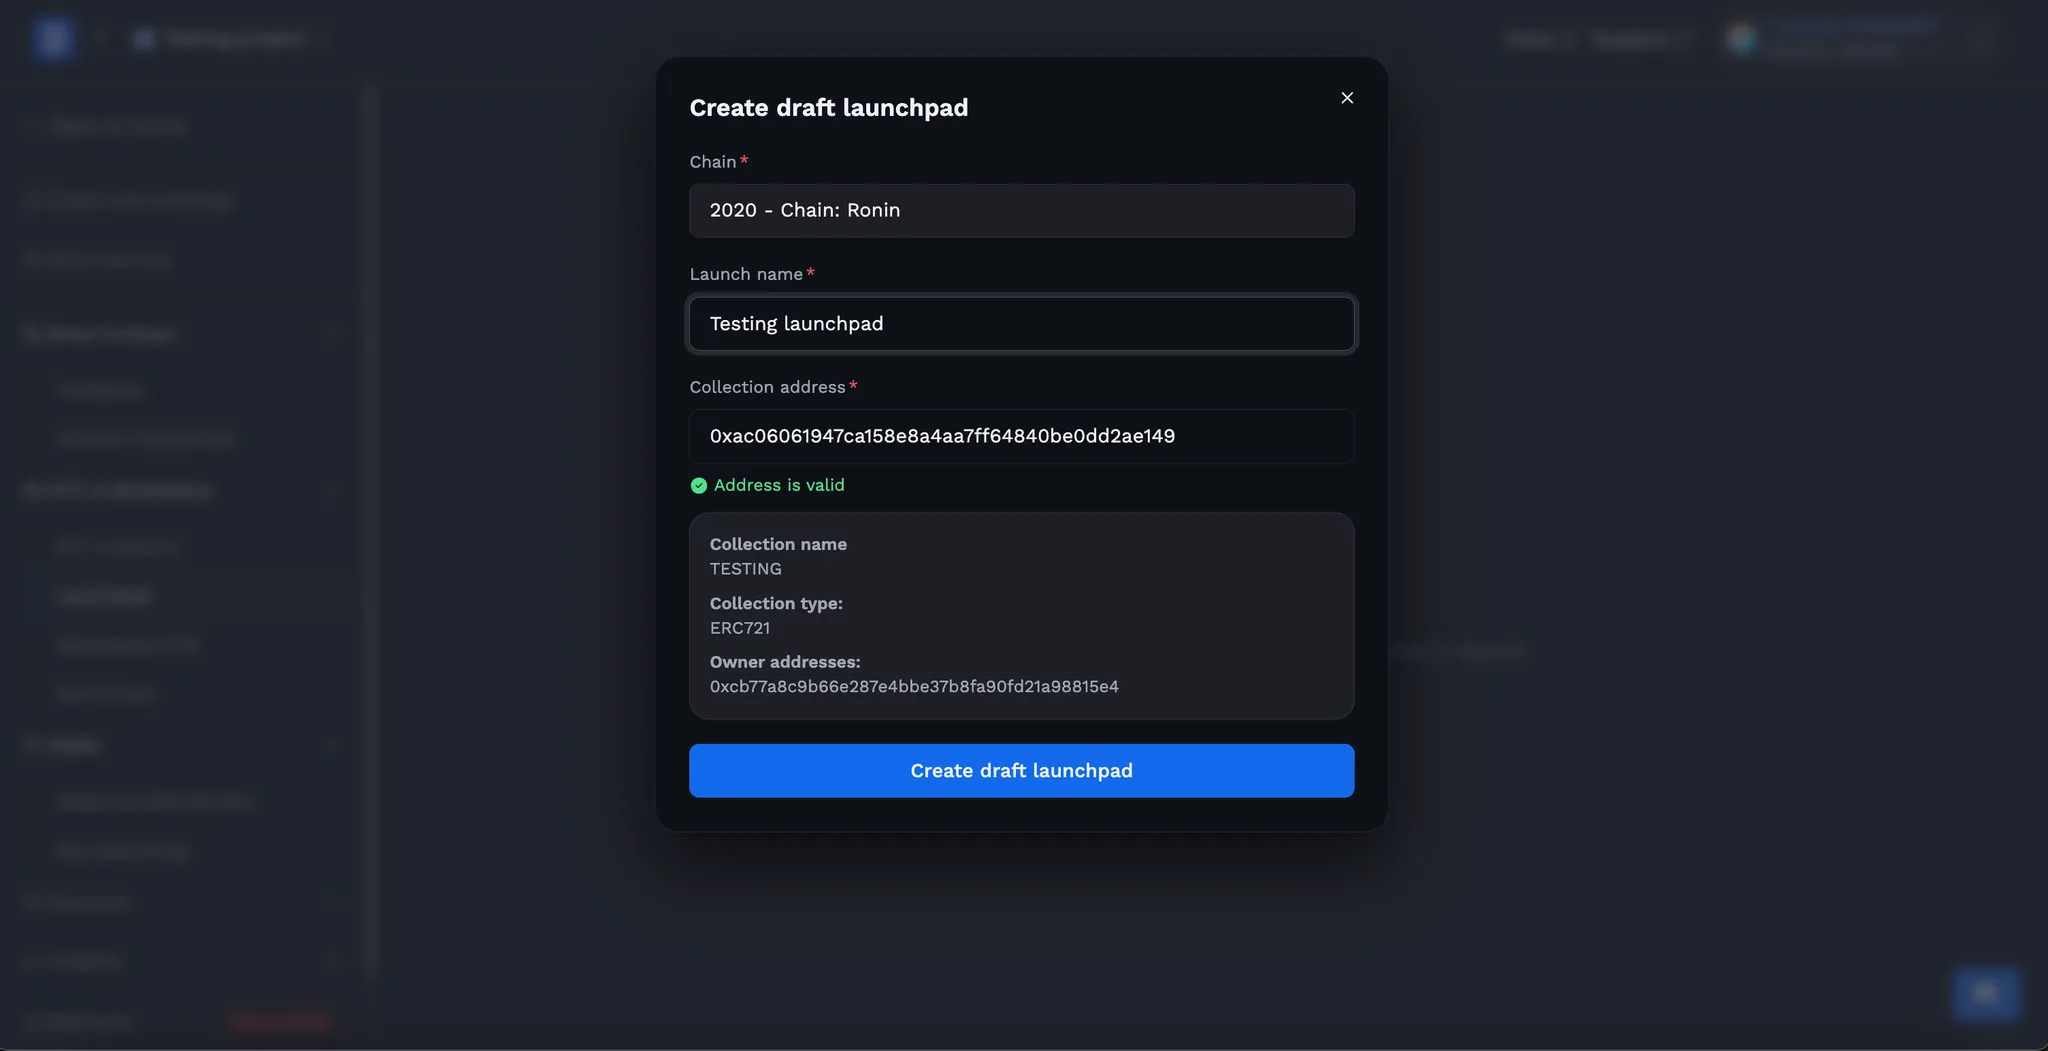Click the Create draft launchpad dialog title
Image resolution: width=2048 pixels, height=1051 pixels.
(x=829, y=107)
